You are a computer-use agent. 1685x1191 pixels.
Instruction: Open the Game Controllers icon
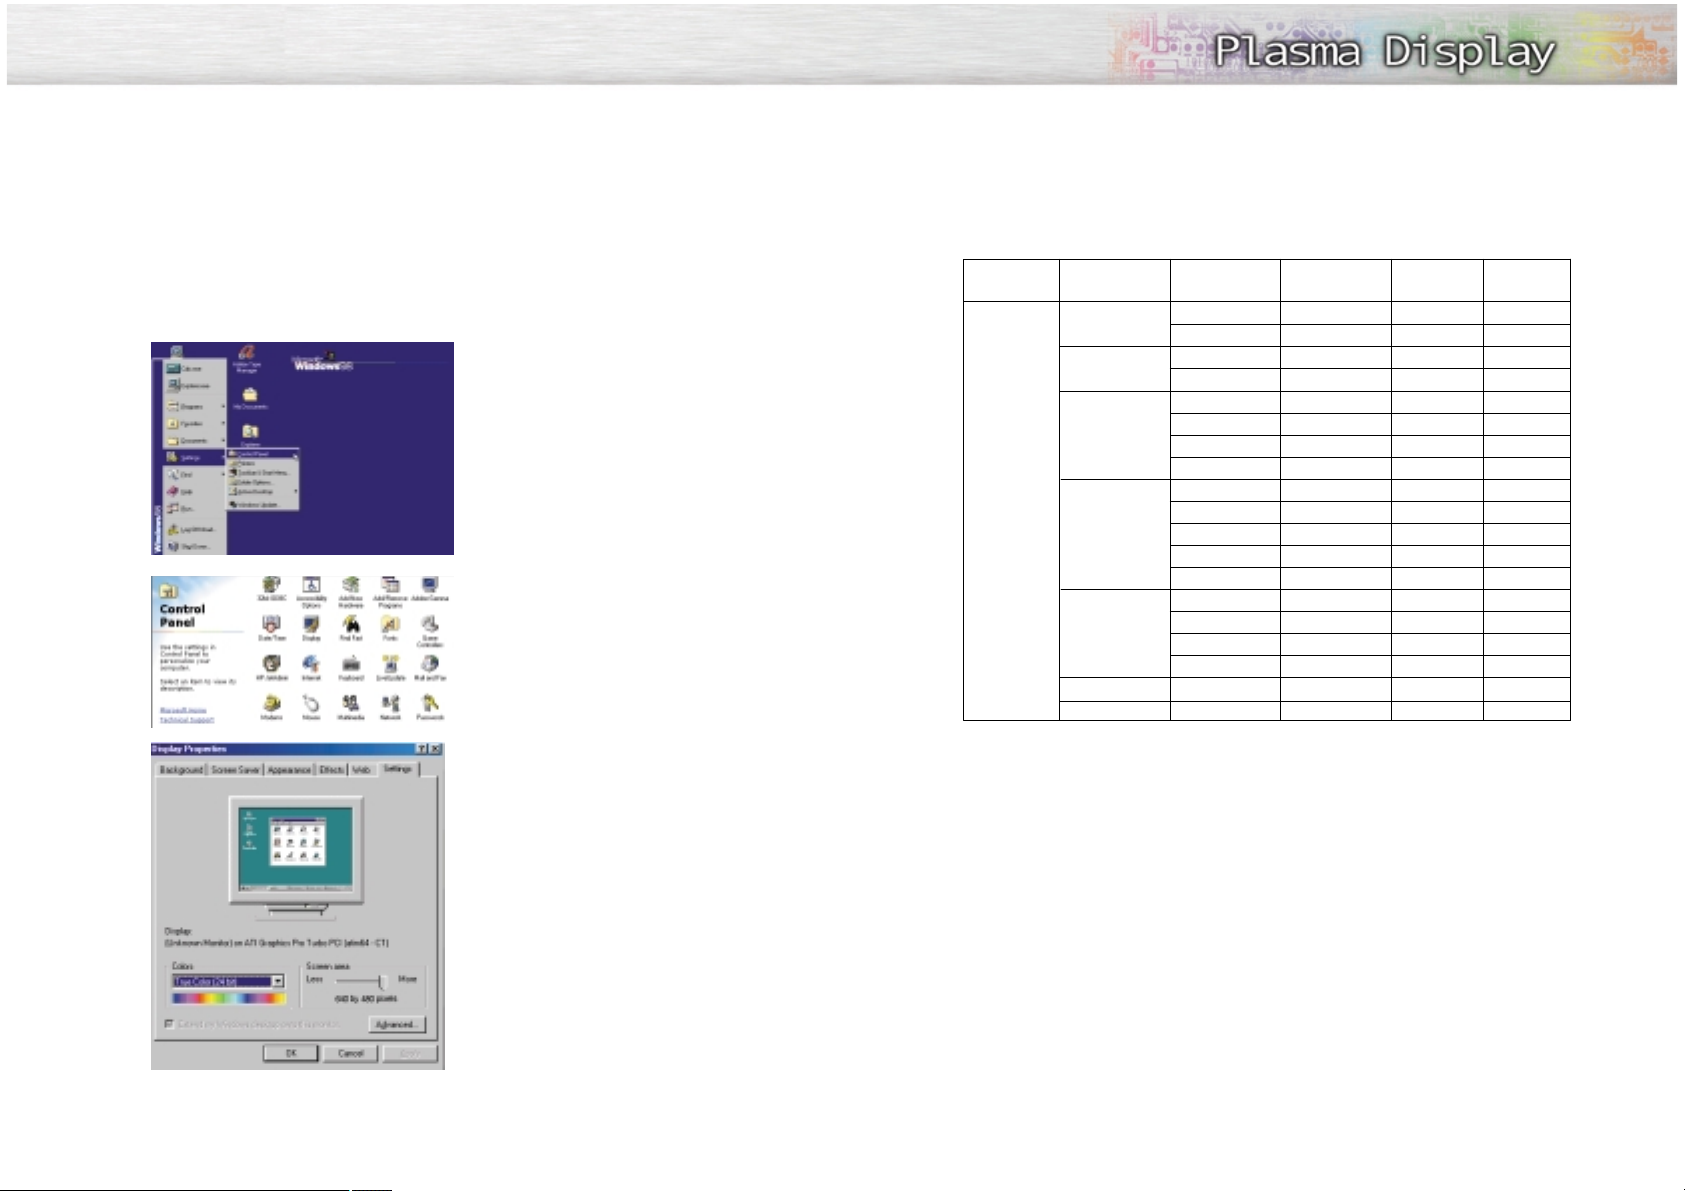(x=430, y=631)
